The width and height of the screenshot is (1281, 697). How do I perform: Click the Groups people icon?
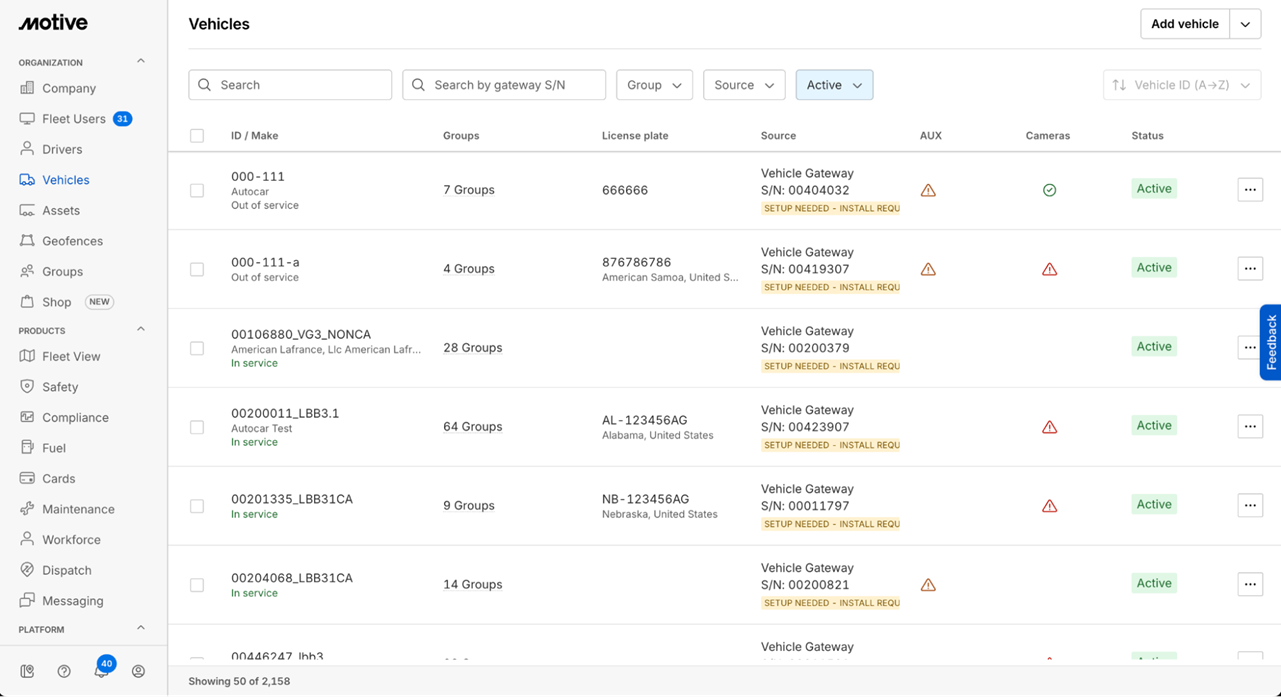pyautogui.click(x=27, y=271)
